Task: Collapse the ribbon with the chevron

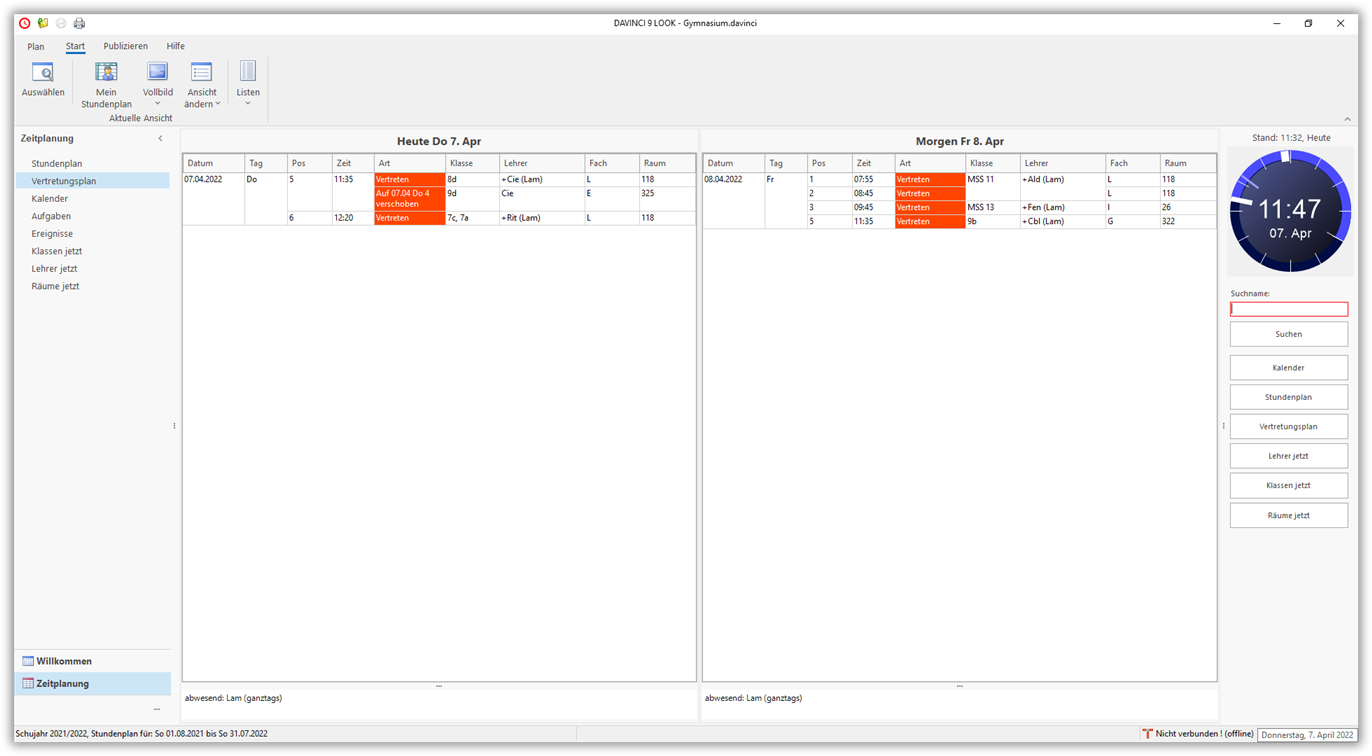Action: tap(1347, 119)
